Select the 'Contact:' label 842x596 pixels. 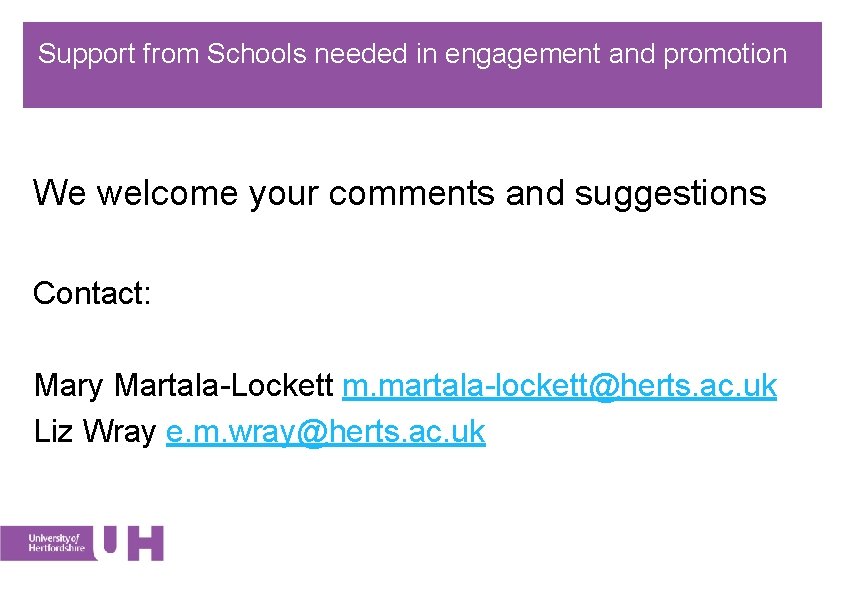coord(92,293)
